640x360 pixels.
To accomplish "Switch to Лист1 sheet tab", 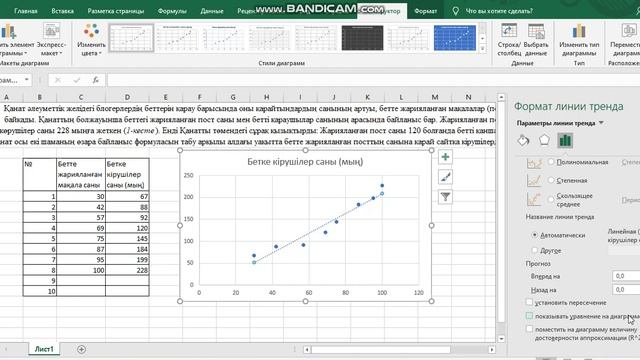I will pos(44,349).
